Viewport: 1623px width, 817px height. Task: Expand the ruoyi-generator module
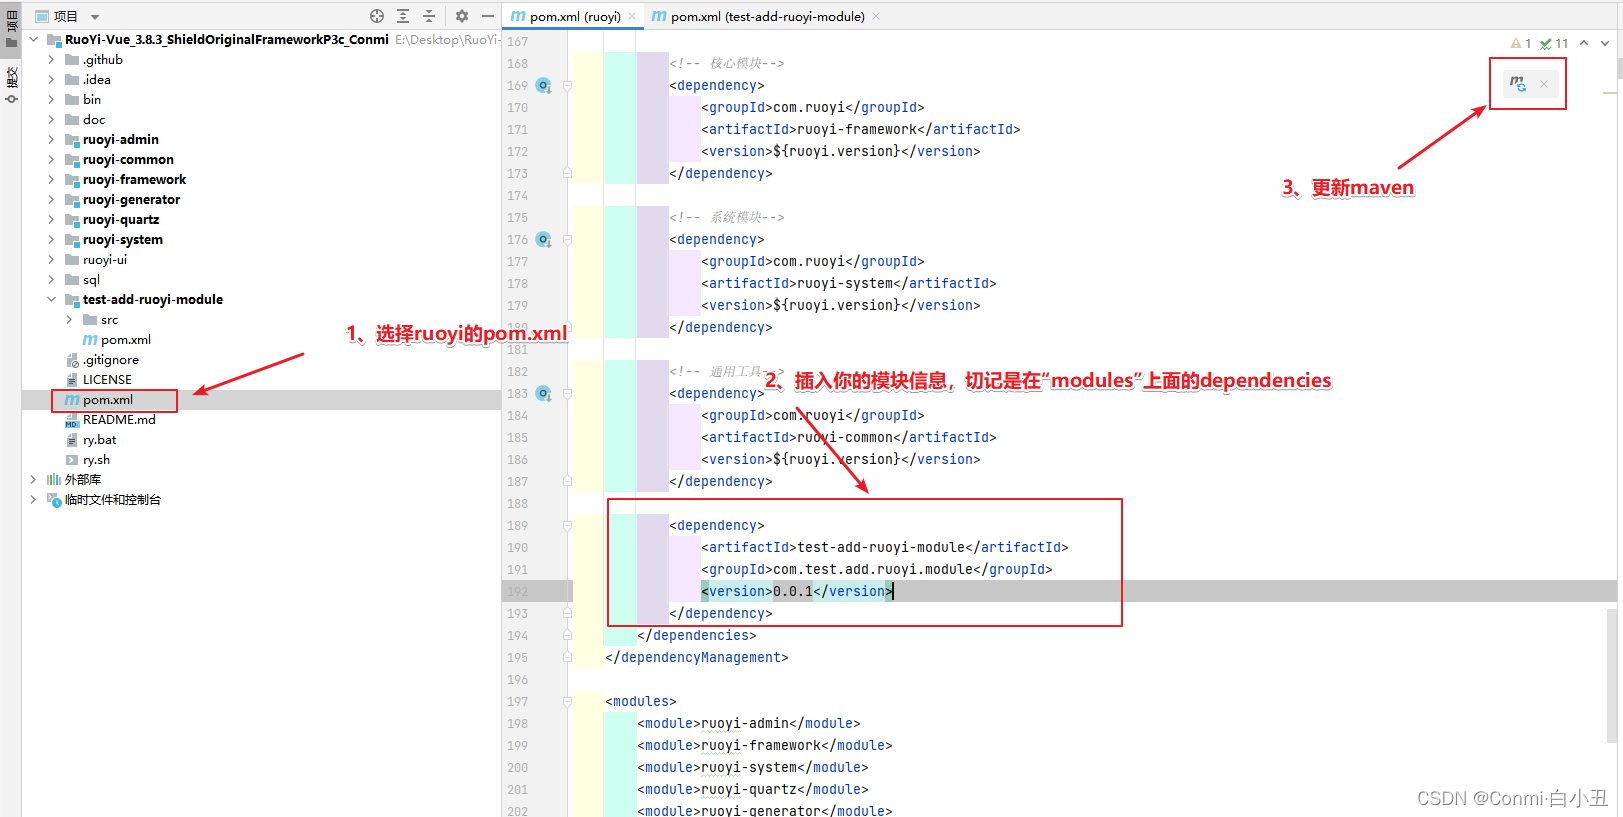tap(51, 200)
